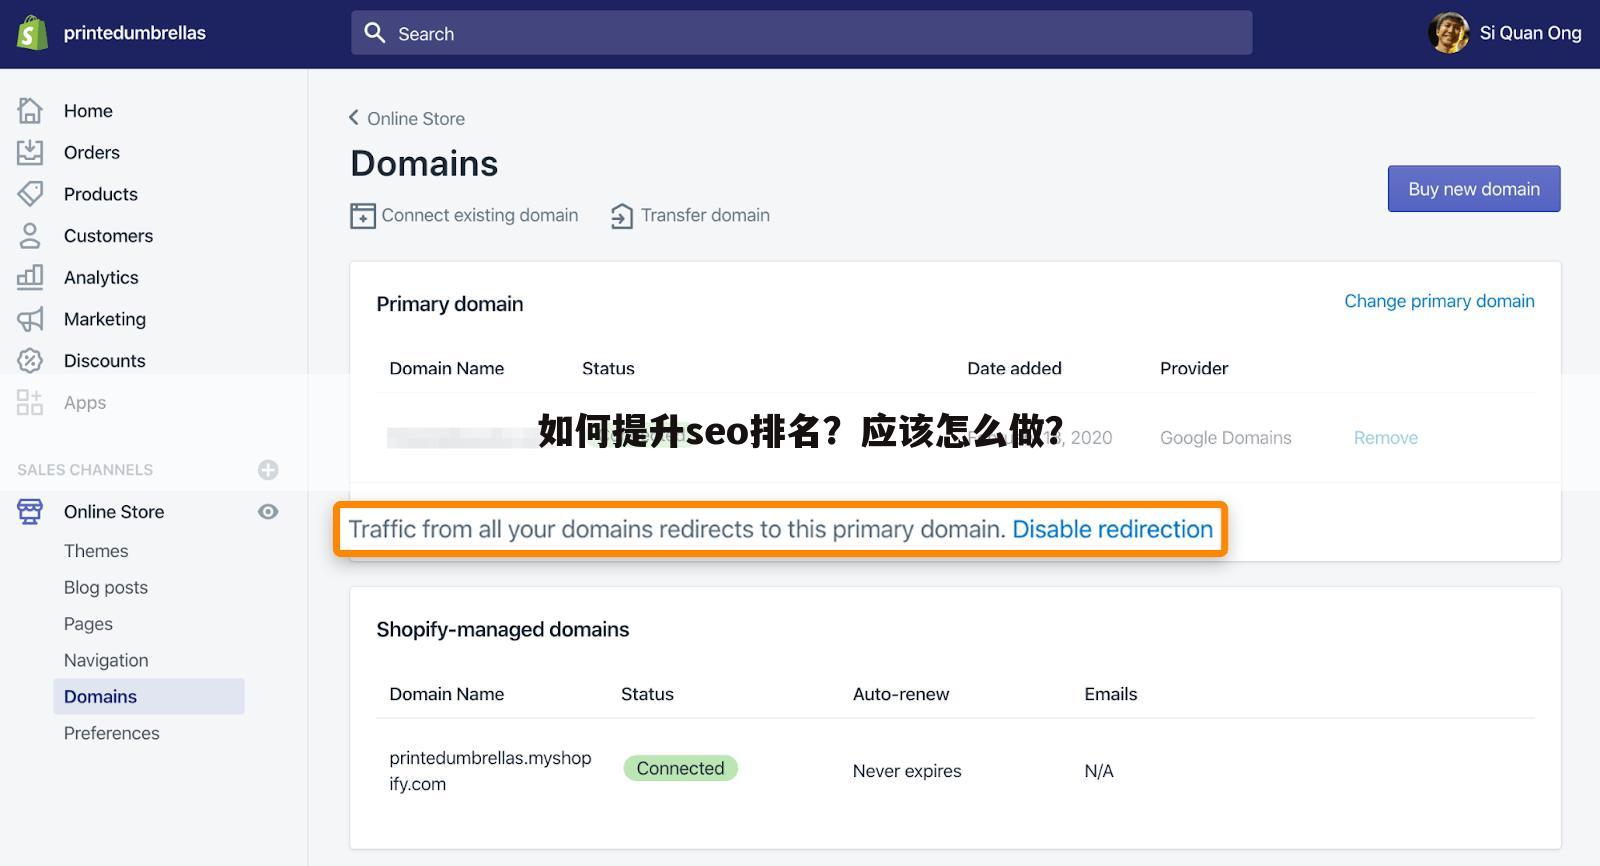Viewport: 1600px width, 866px height.
Task: Add a sales channel with plus icon
Action: pos(268,470)
